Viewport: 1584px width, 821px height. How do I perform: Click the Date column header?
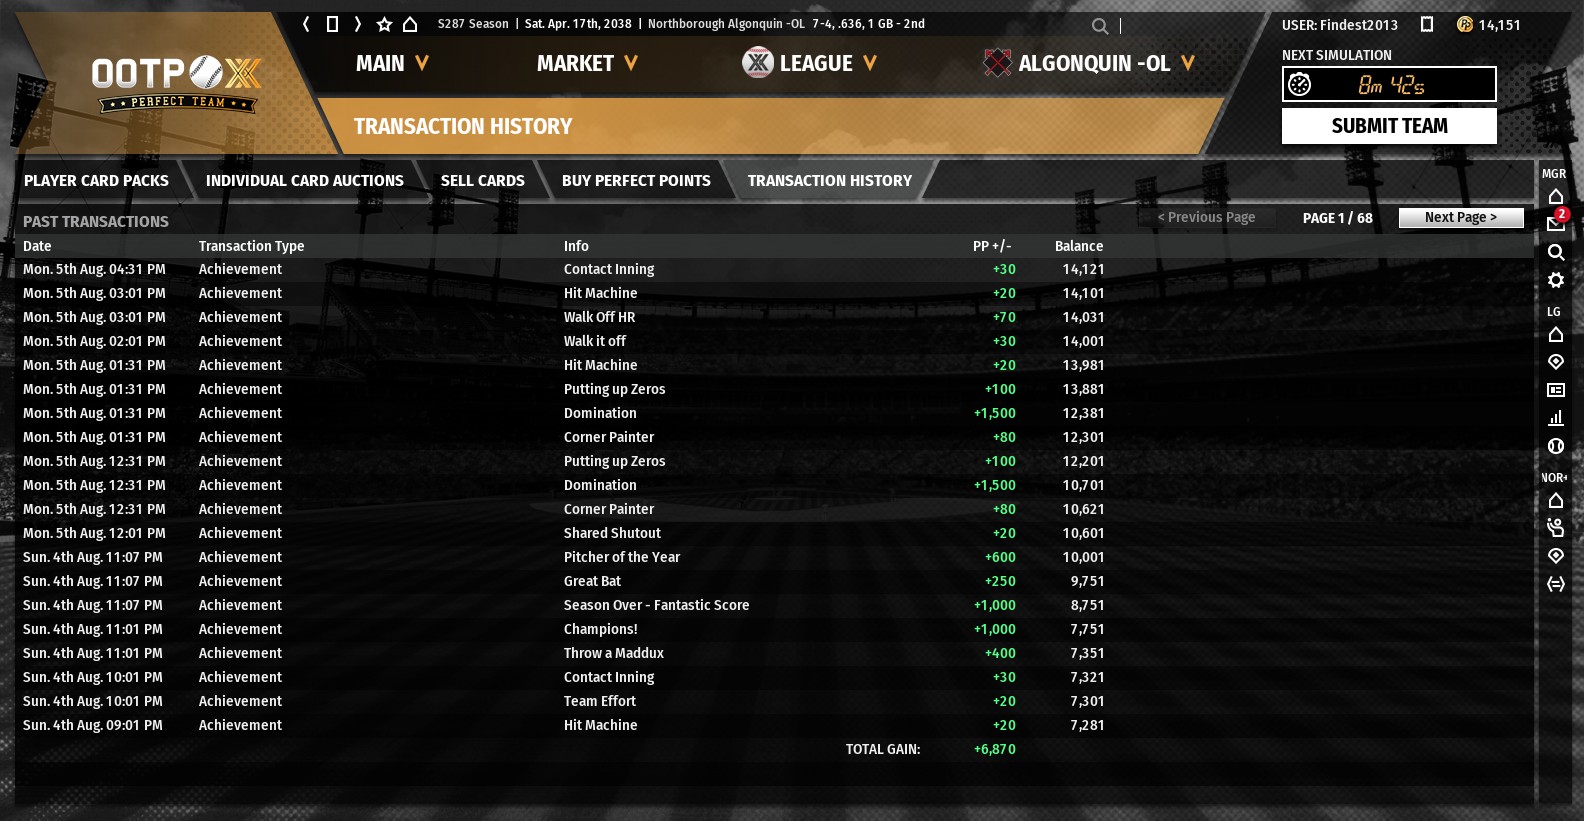[37, 246]
